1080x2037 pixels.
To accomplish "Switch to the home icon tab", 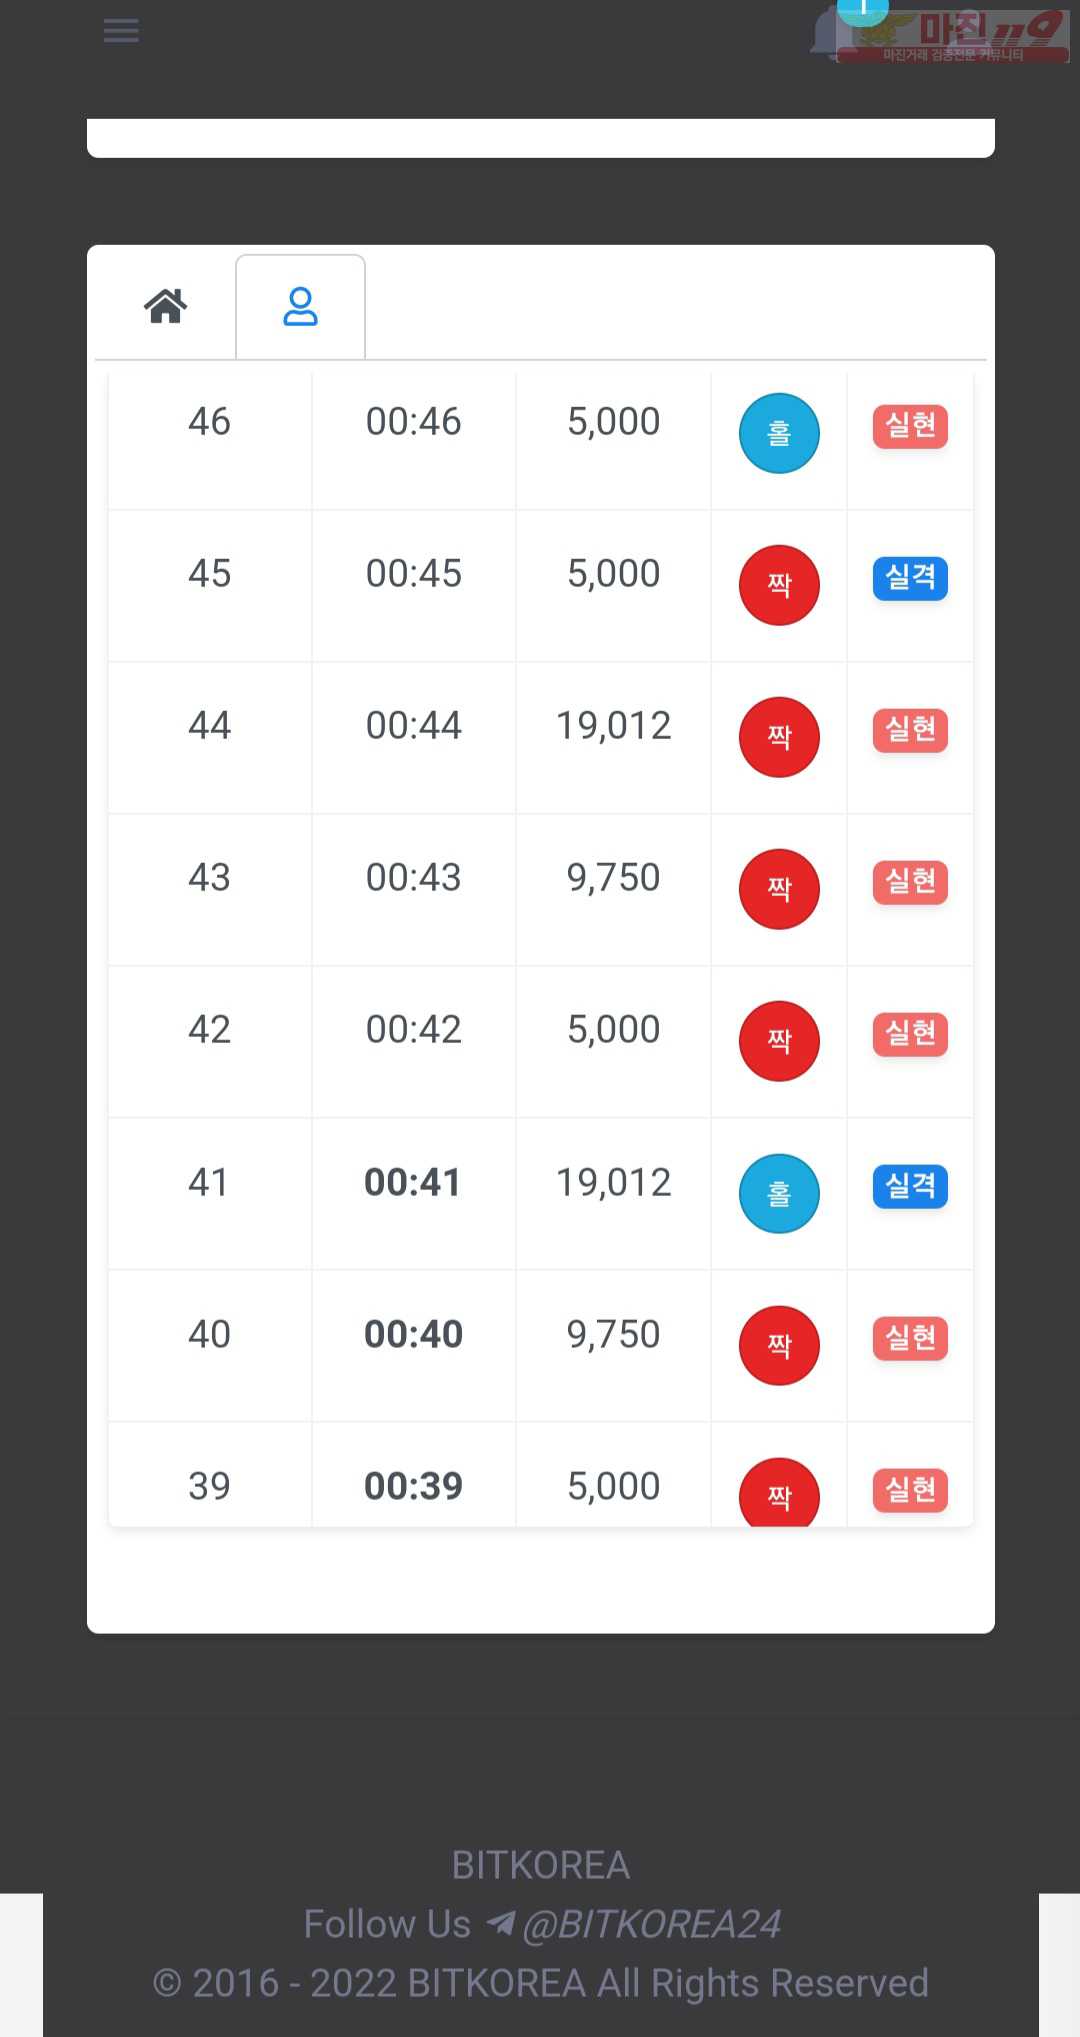I will [x=166, y=306].
